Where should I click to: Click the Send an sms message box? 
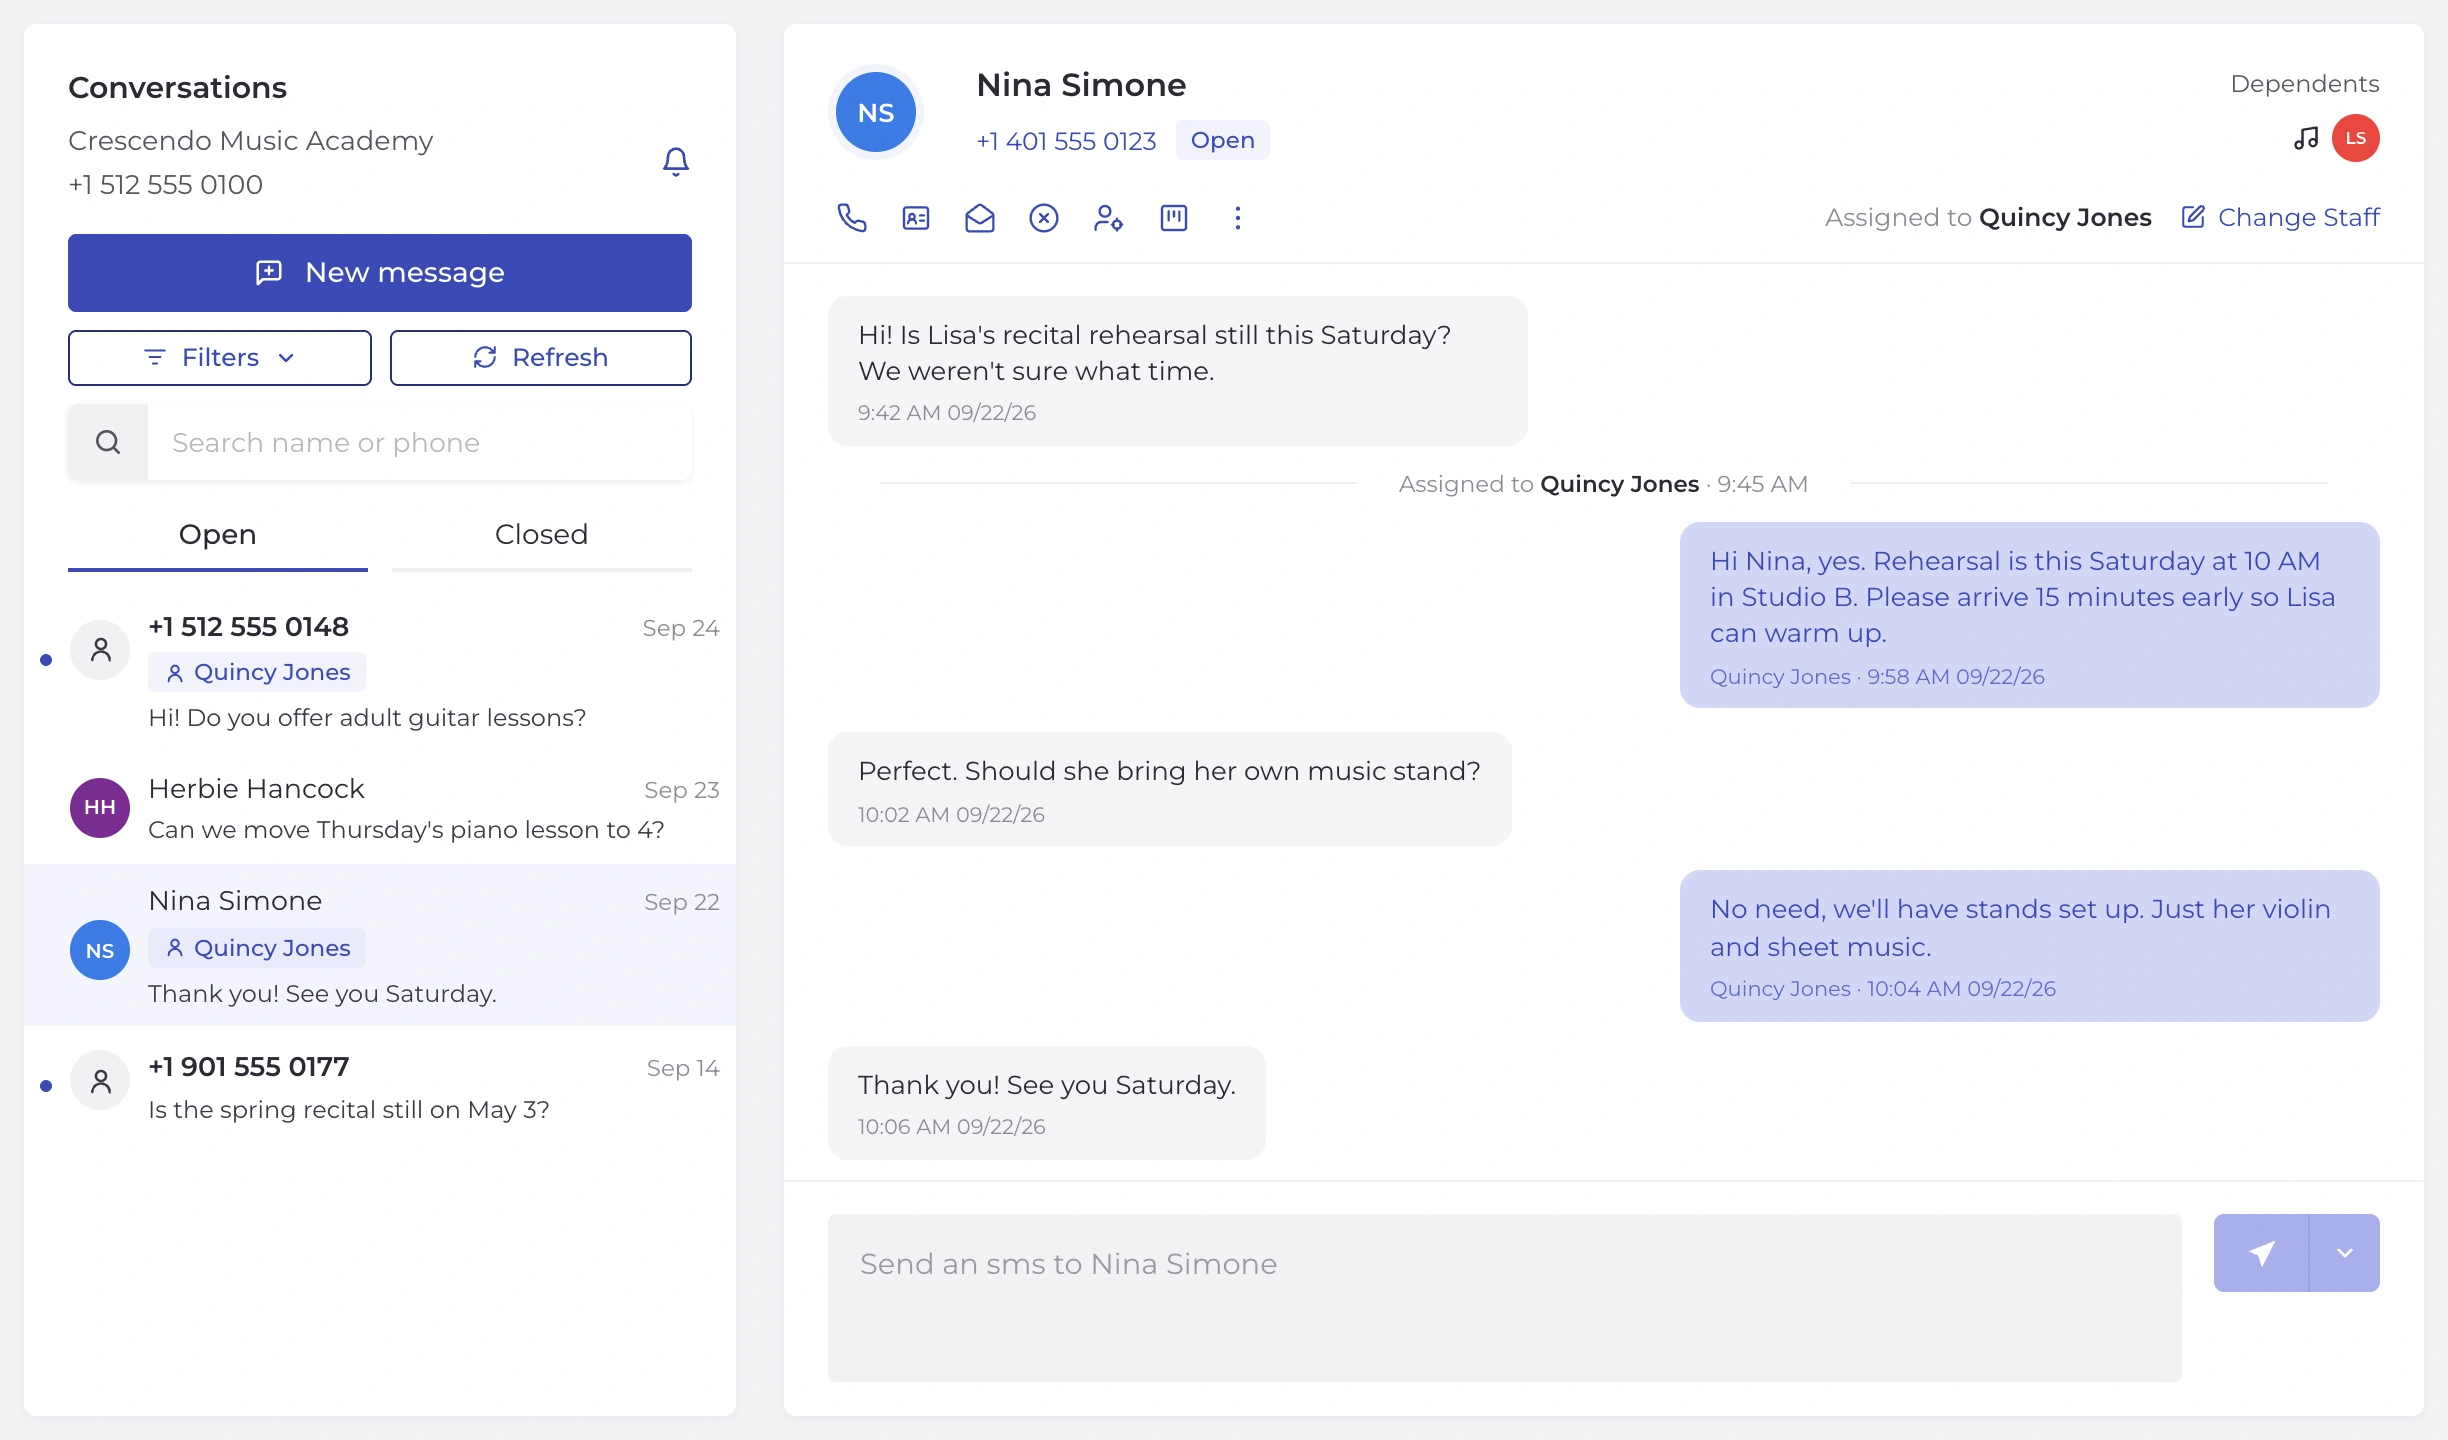pyautogui.click(x=1505, y=1298)
